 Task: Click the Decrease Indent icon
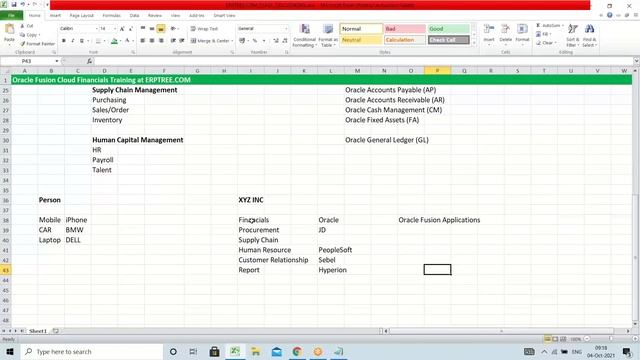173,41
